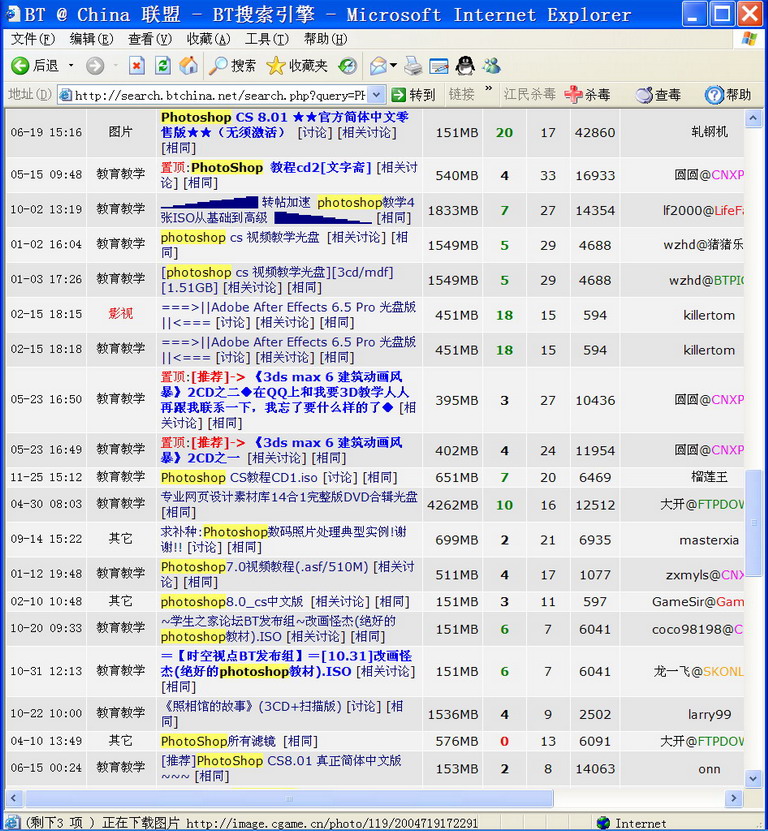Open the Back button history dropdown arrow

[71, 66]
